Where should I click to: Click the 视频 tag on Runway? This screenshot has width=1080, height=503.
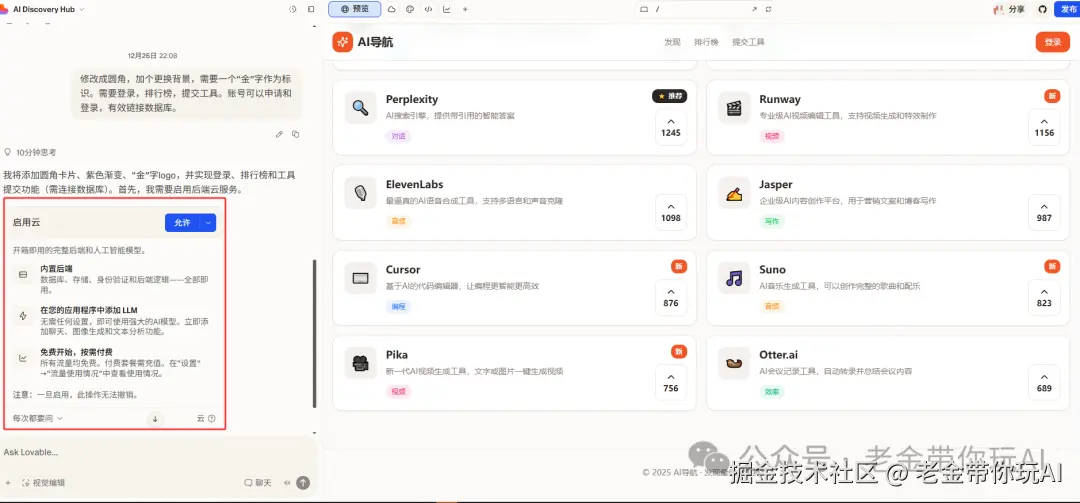pyautogui.click(x=772, y=136)
